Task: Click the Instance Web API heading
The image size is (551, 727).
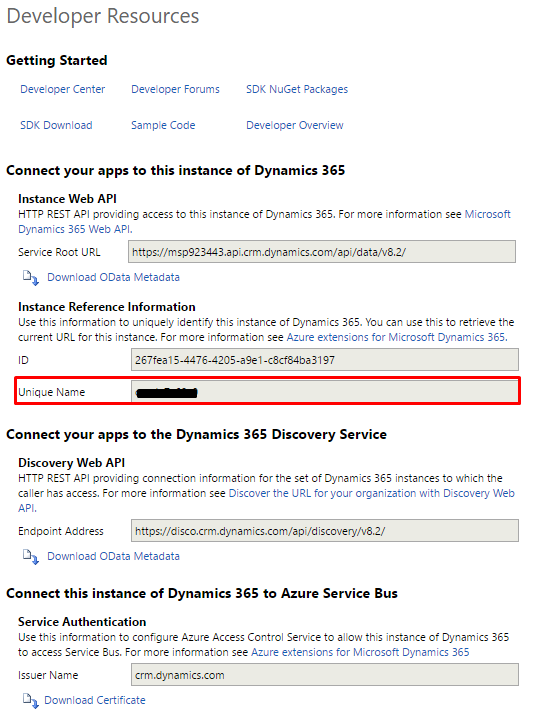Action: click(67, 198)
